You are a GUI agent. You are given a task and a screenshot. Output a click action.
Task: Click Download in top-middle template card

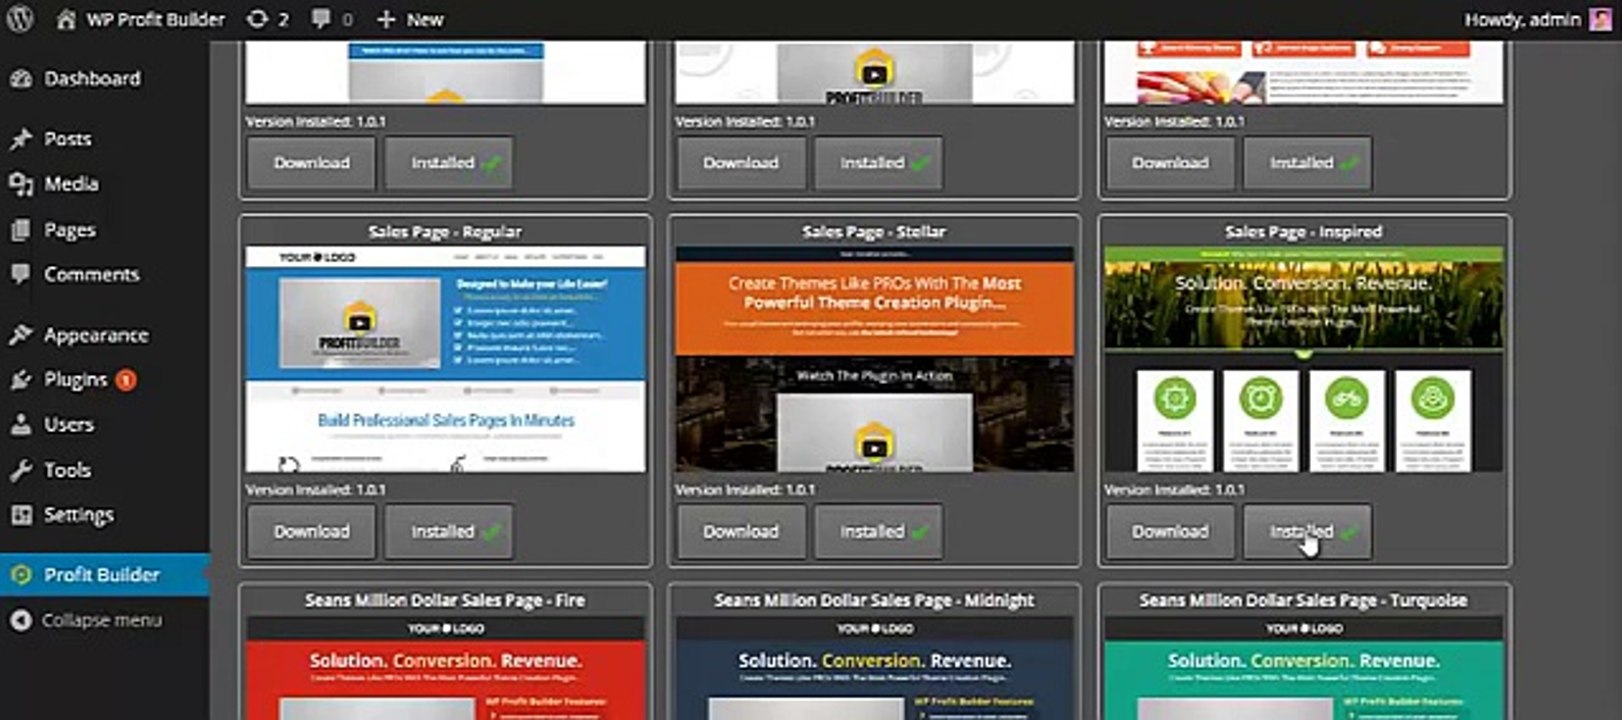click(x=741, y=163)
